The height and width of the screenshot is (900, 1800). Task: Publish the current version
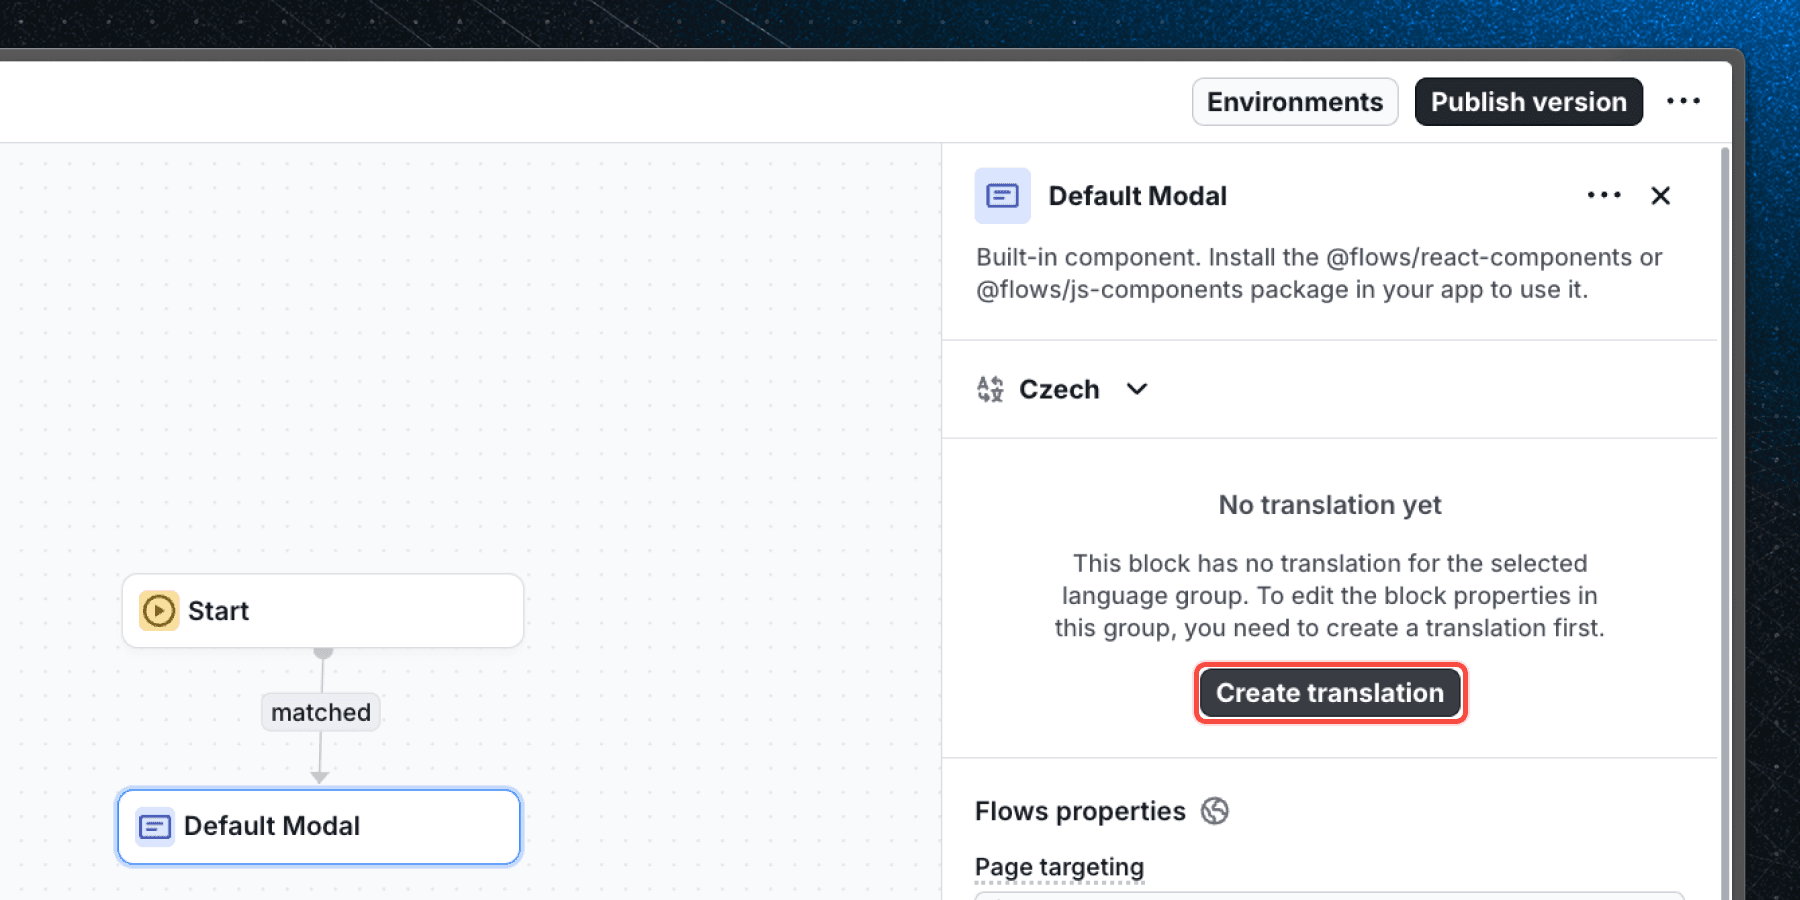[1528, 102]
